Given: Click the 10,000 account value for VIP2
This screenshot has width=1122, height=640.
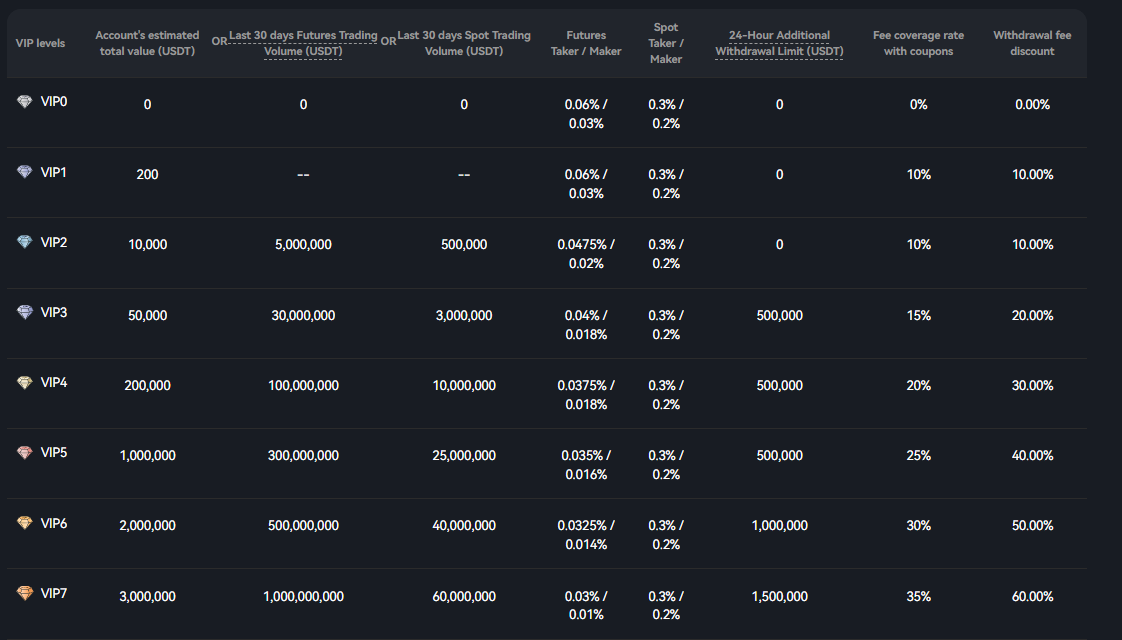Looking at the screenshot, I should coord(147,245).
